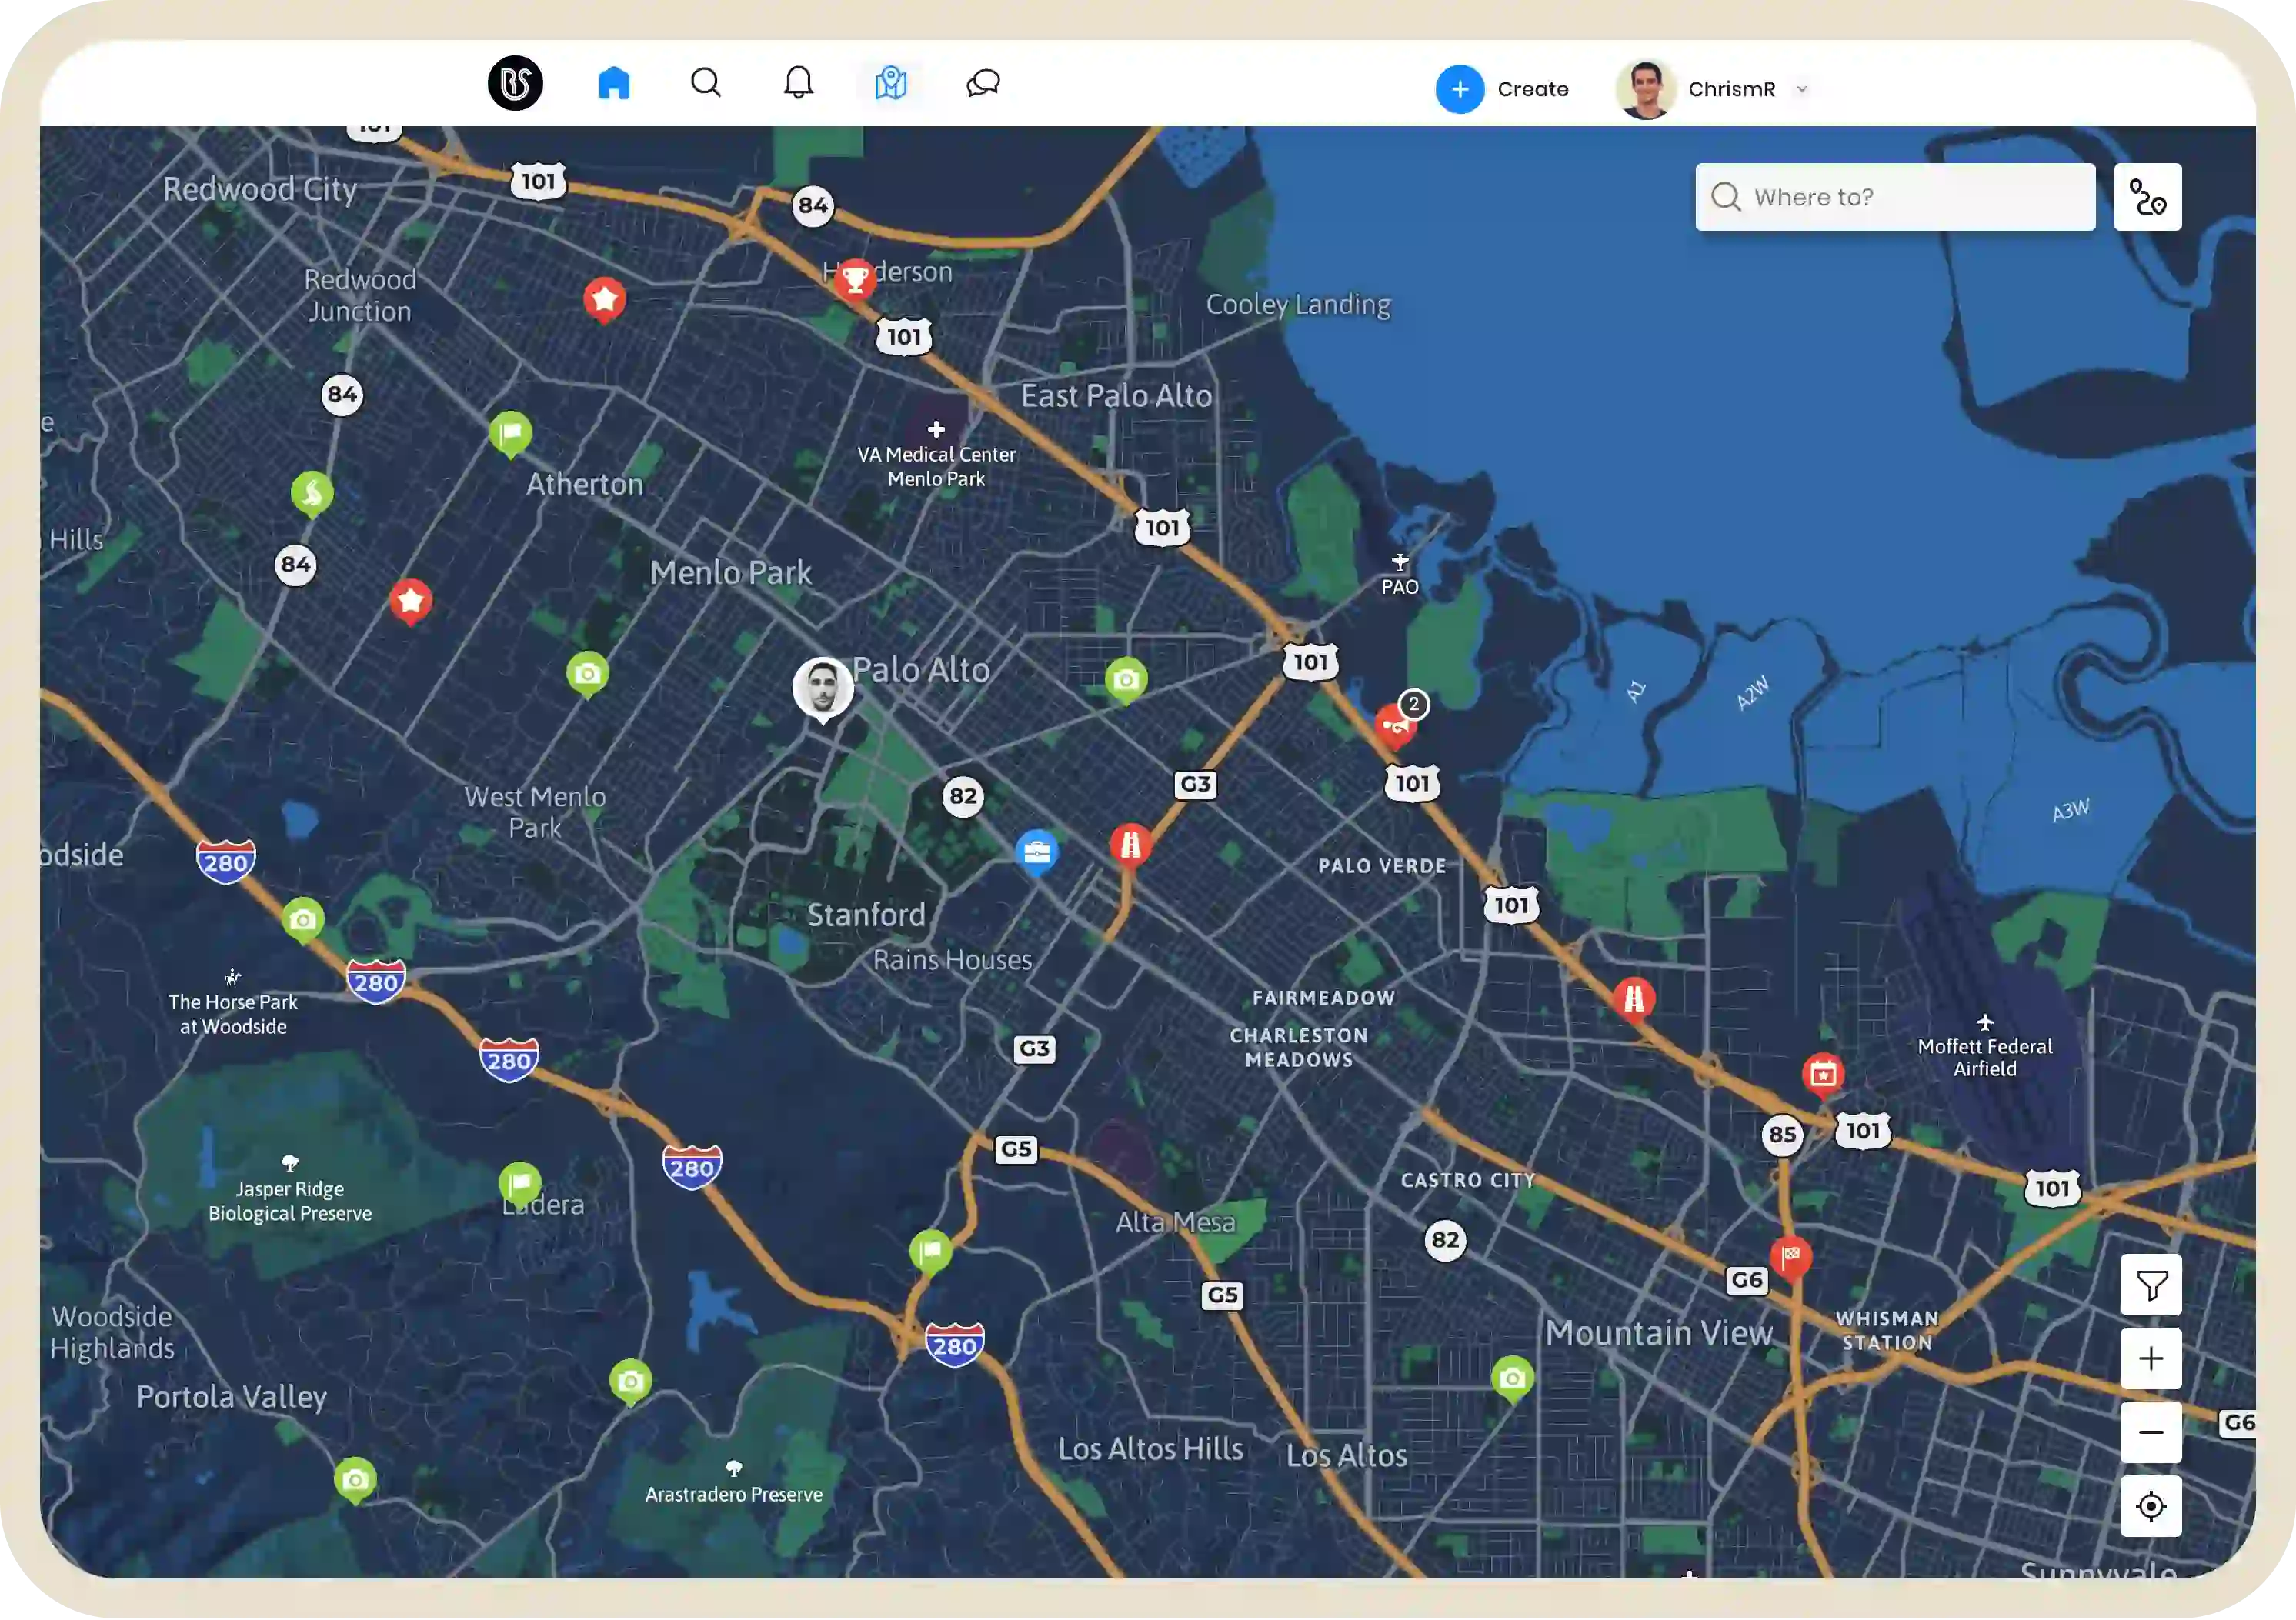This screenshot has width=2296, height=1620.
Task: Click the red trophy marker near Henderson
Action: [855, 279]
